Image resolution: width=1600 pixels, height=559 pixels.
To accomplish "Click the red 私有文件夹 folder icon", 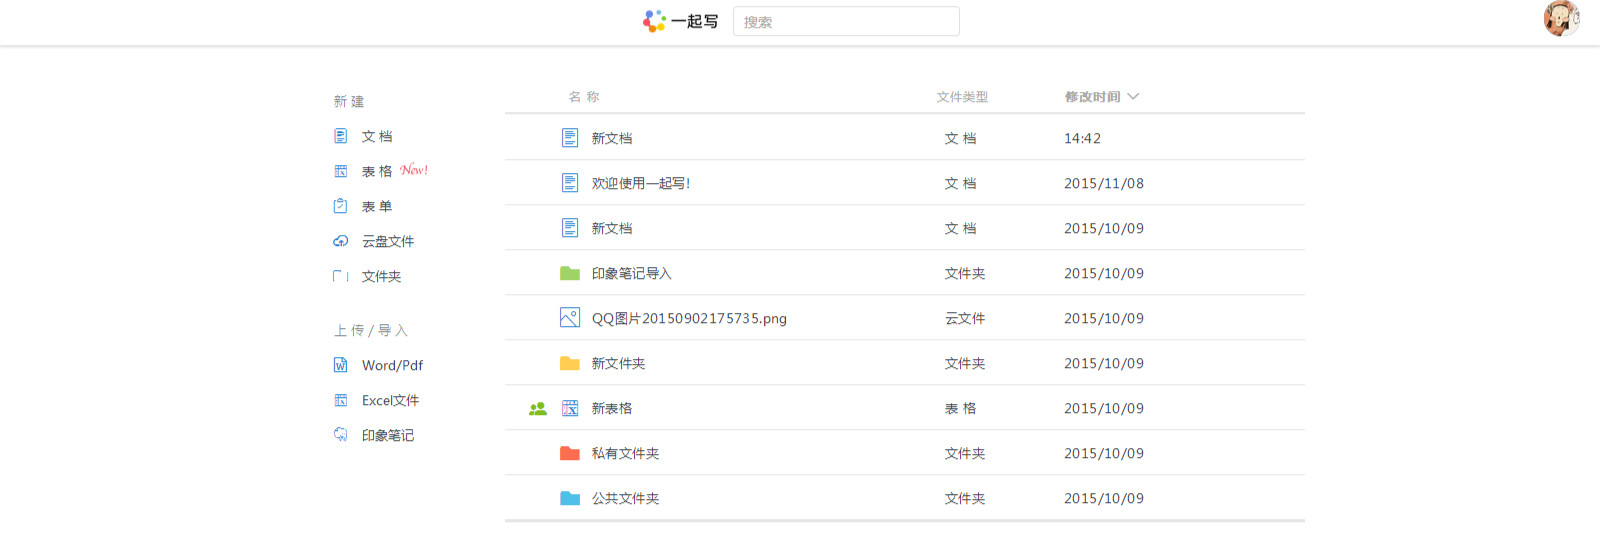I will point(570,453).
